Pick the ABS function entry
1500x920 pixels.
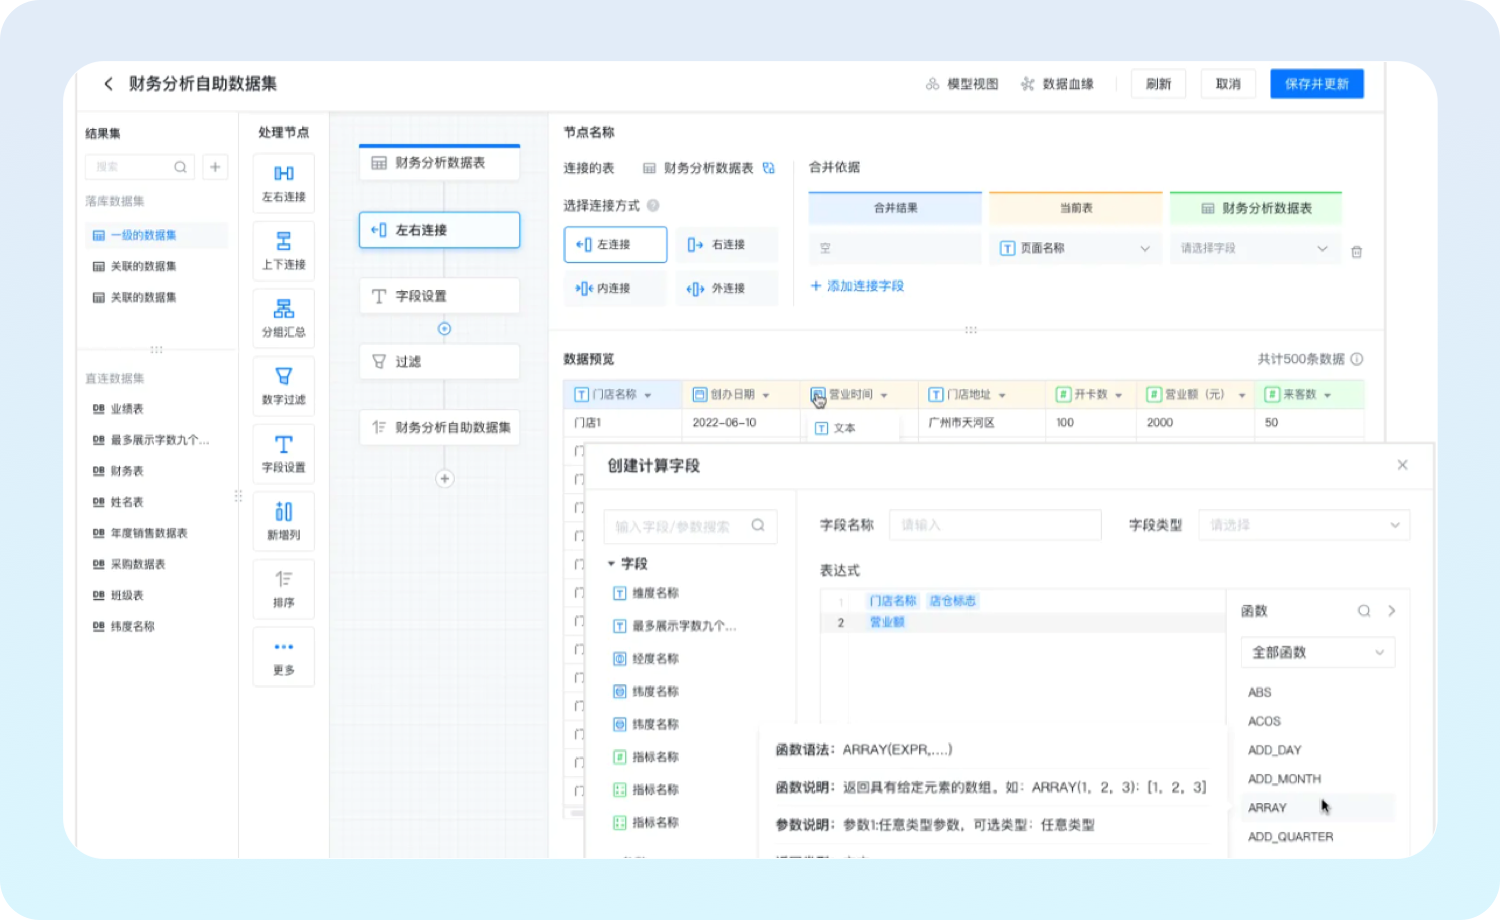tap(1260, 692)
